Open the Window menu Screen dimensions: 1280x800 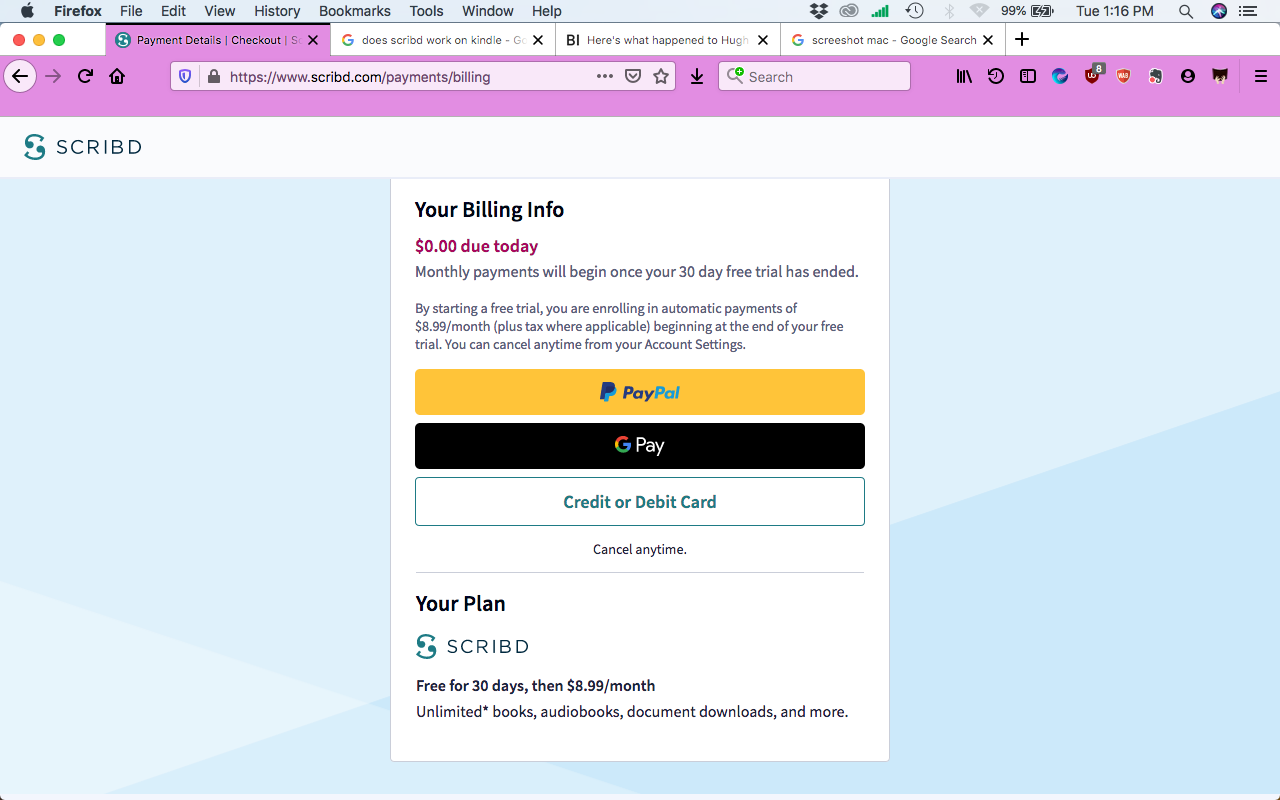click(488, 11)
